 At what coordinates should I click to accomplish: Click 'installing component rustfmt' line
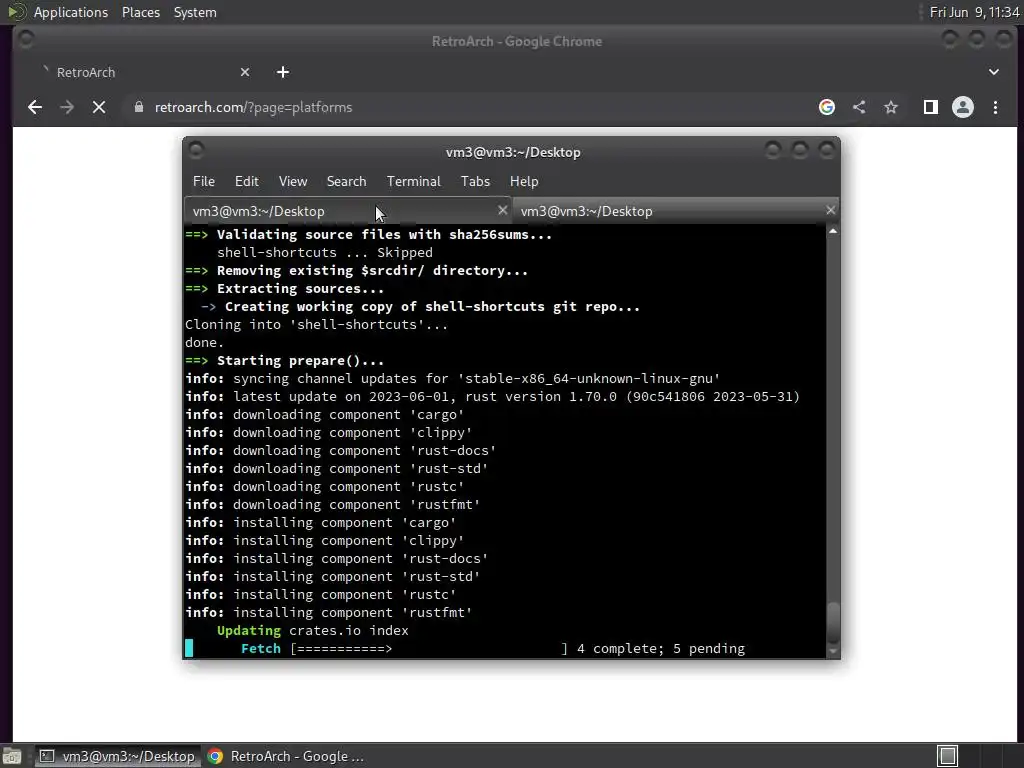click(x=328, y=613)
